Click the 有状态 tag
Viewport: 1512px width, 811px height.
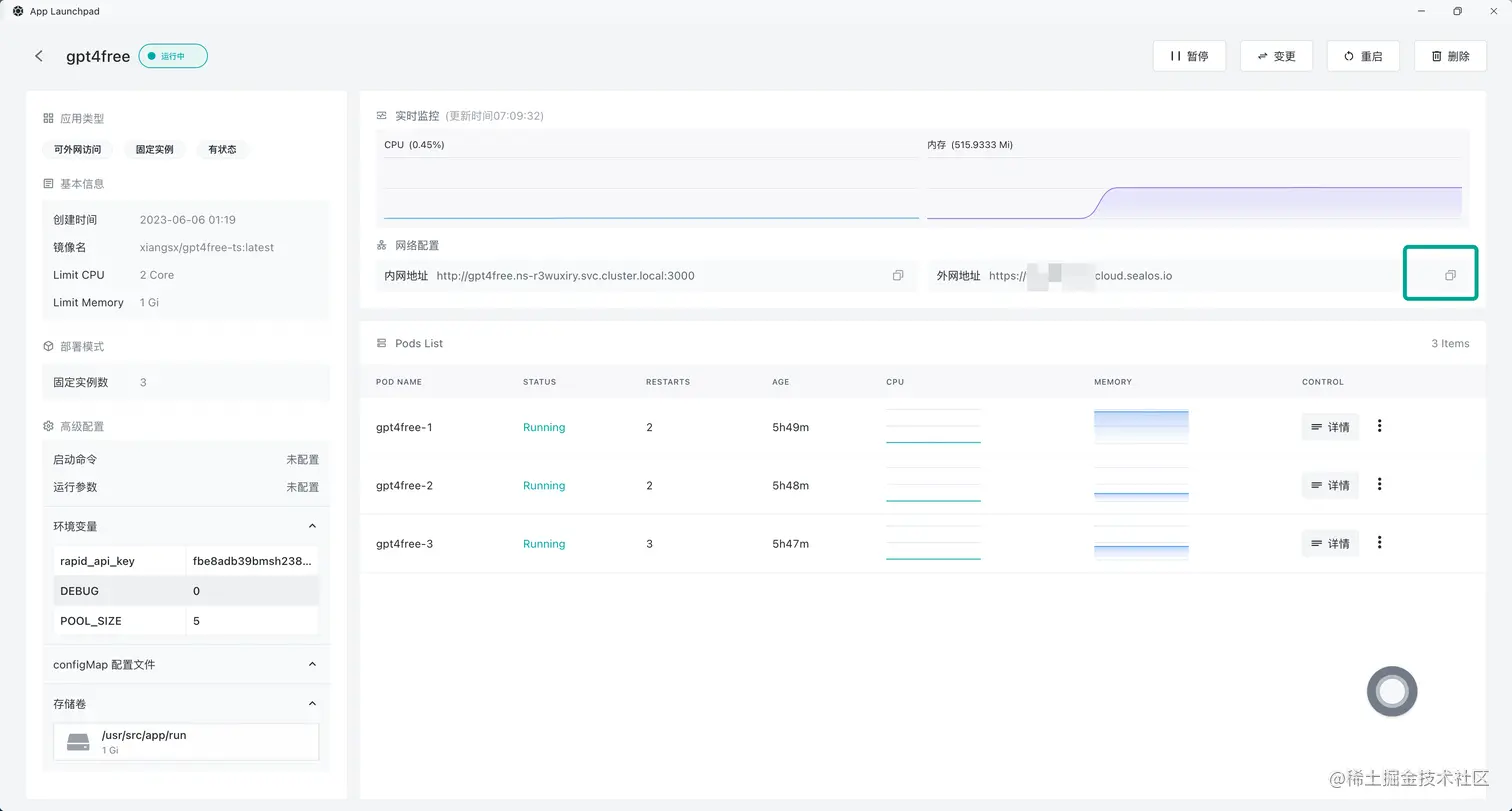222,149
